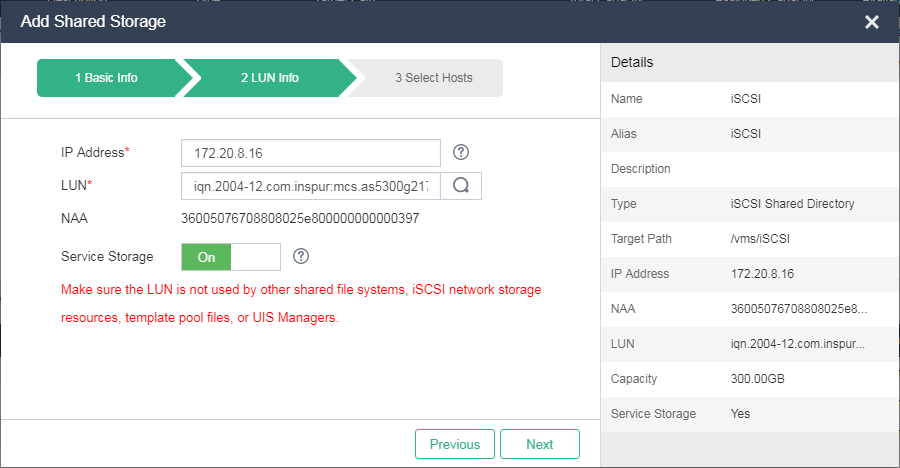Click the red LUN usage warning text

301,303
